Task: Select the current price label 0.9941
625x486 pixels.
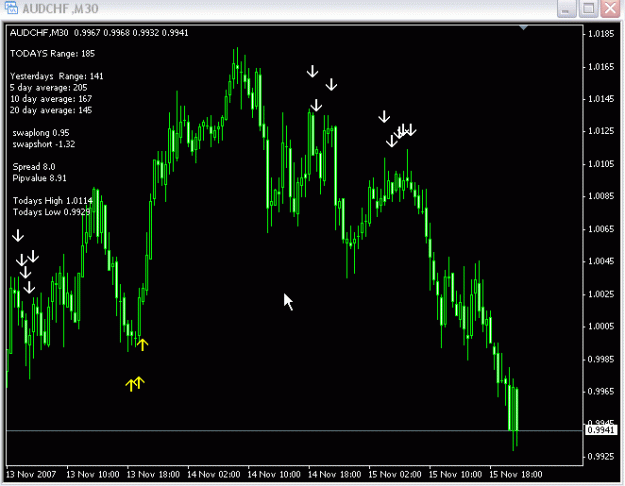Action: 601,430
